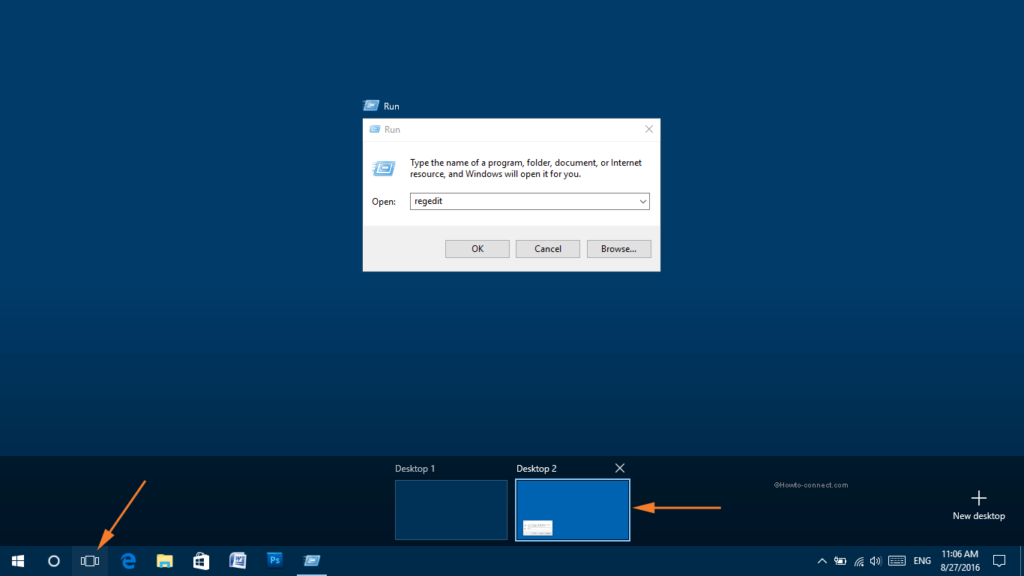
Task: Click the Run label above the preview
Action: [391, 106]
